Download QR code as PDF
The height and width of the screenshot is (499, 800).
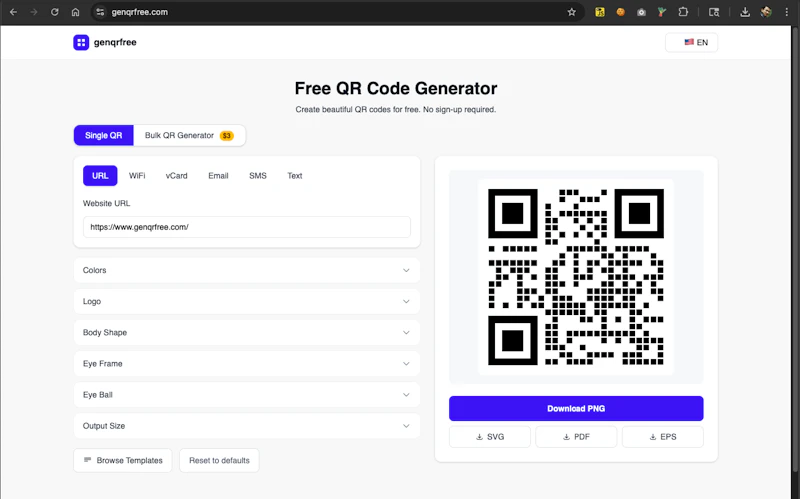tap(576, 437)
